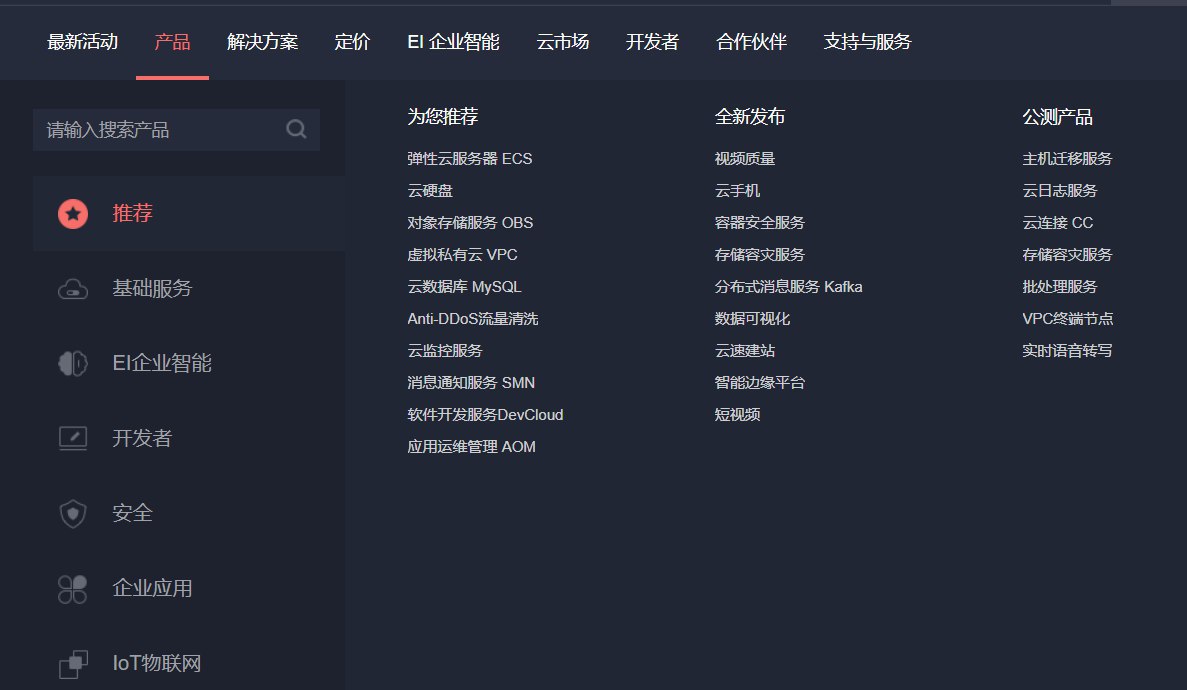
Task: Select 实时语音转写 under 公测产品
Action: 1067,351
